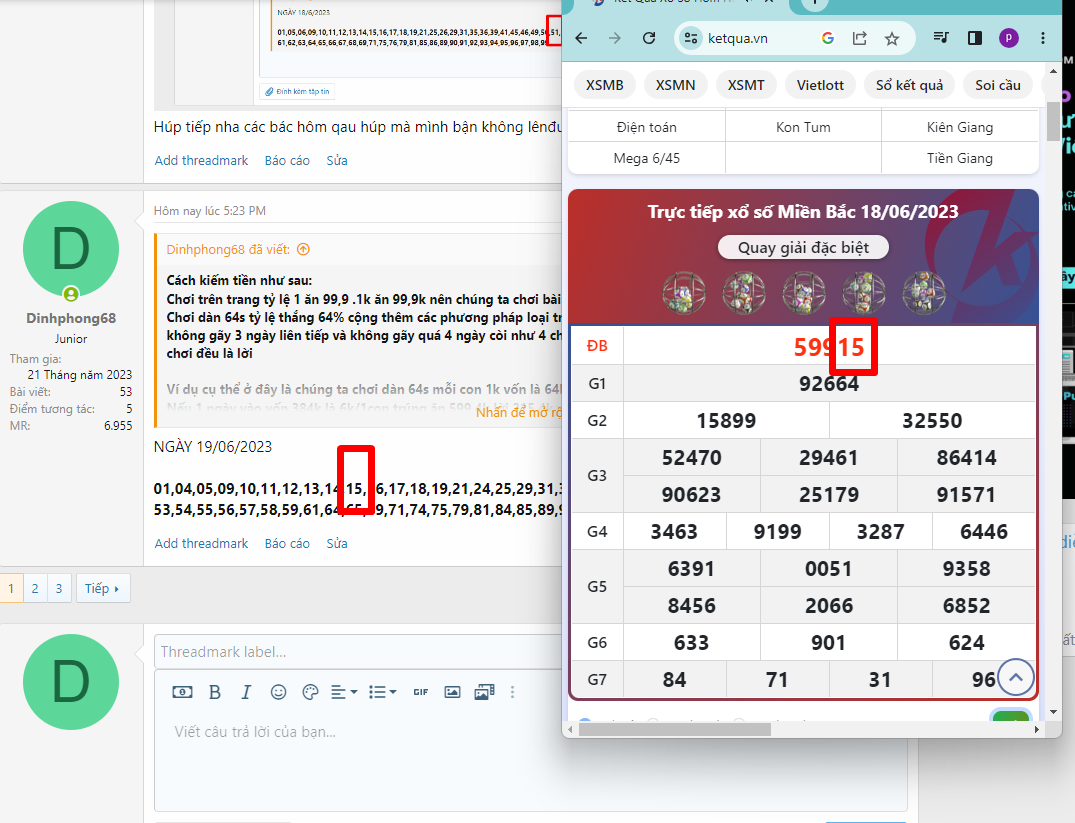This screenshot has width=1075, height=823.
Task: Select G1 result number 92664
Action: pyautogui.click(x=829, y=384)
